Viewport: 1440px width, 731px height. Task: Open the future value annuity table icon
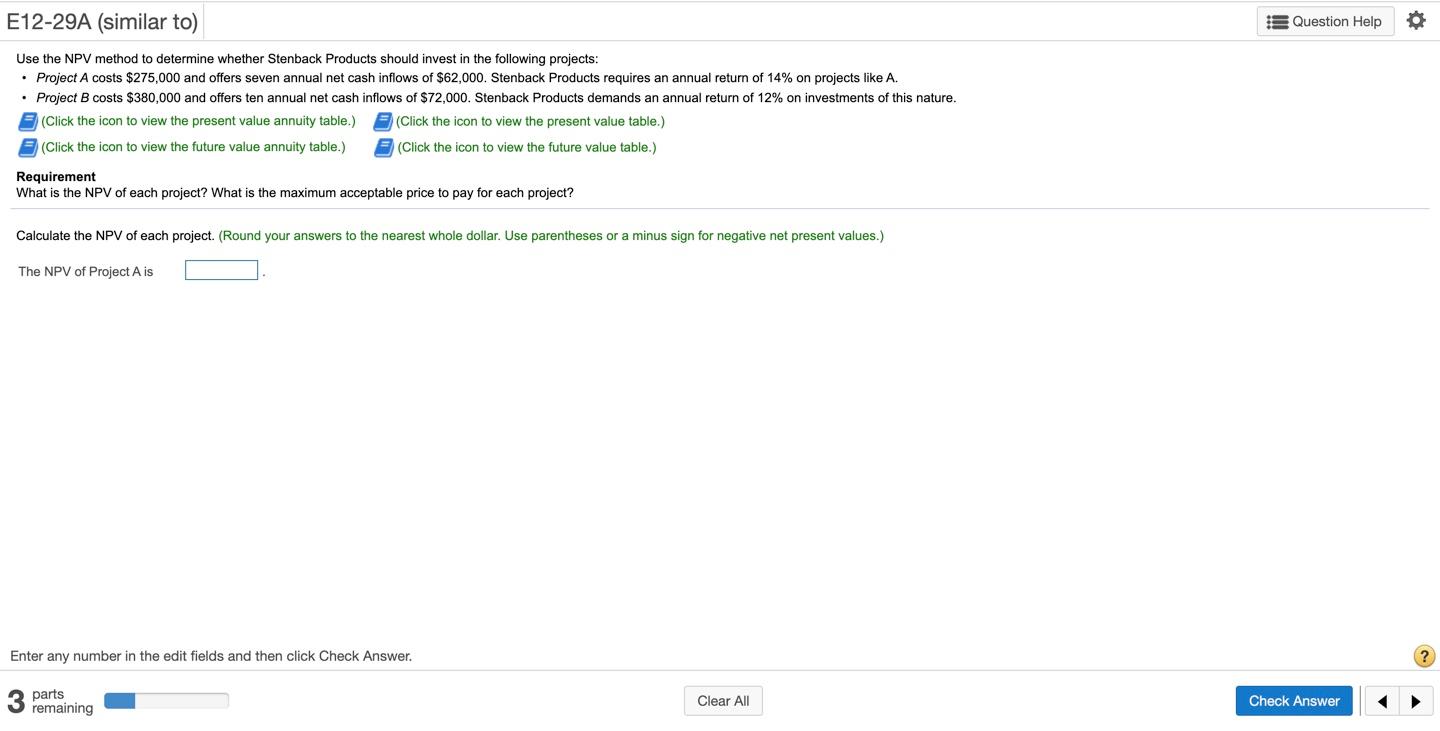(27, 147)
